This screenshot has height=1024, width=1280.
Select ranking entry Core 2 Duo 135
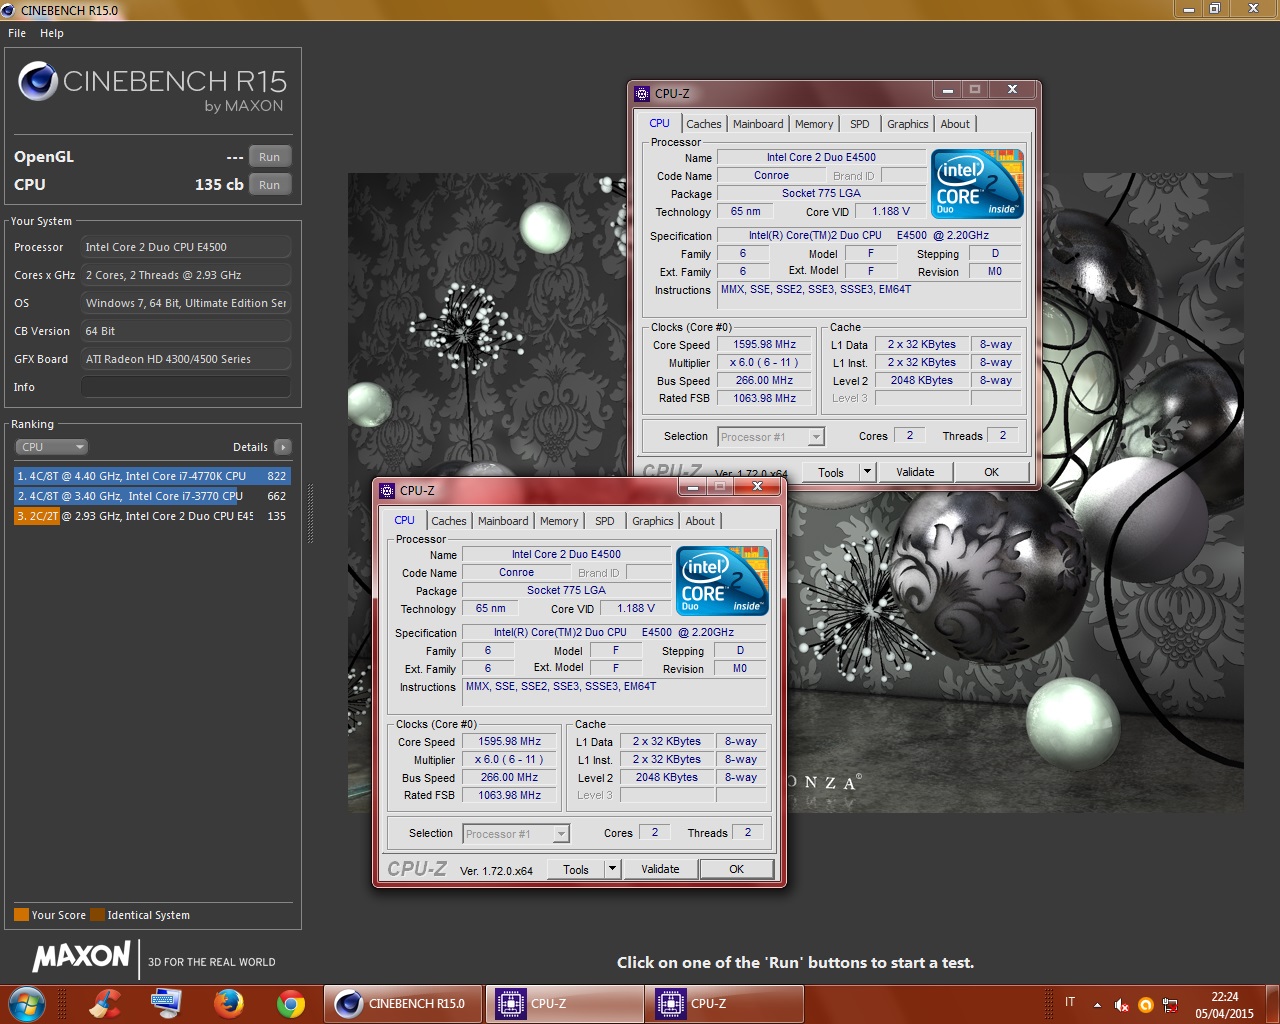152,516
